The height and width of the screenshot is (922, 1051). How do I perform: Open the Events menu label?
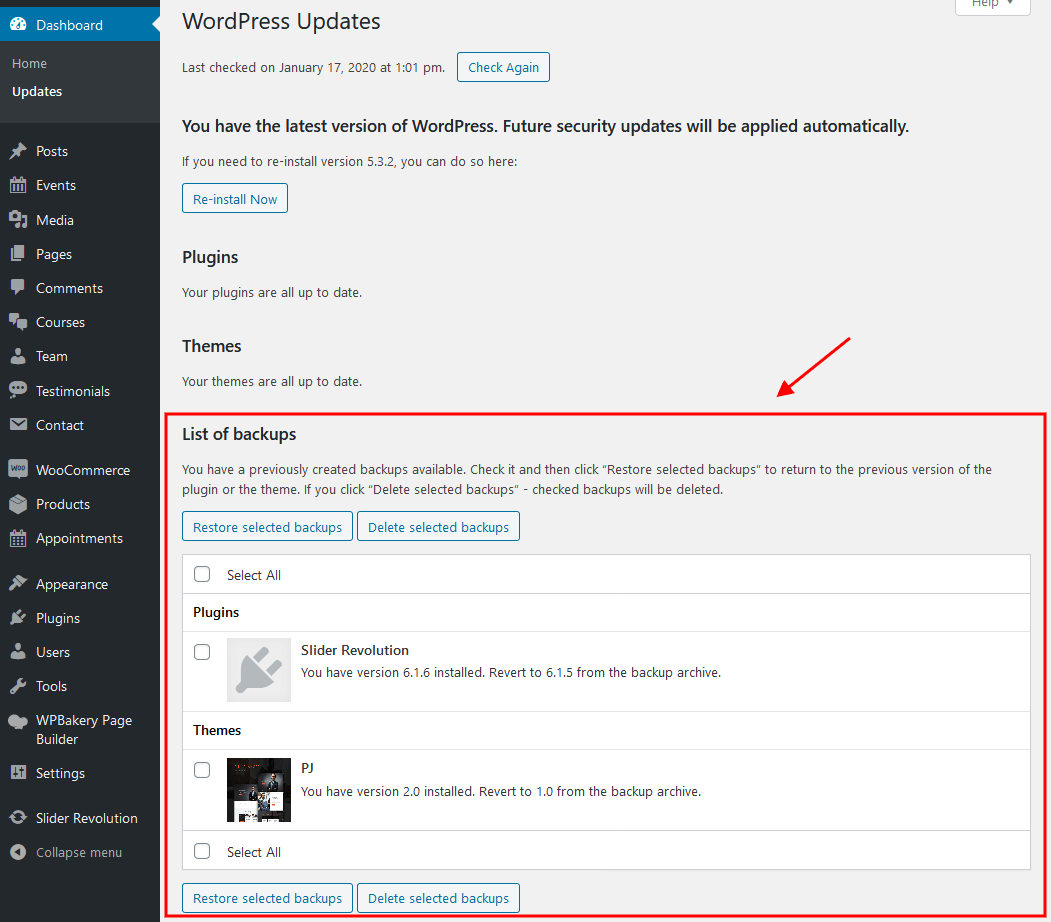[56, 185]
